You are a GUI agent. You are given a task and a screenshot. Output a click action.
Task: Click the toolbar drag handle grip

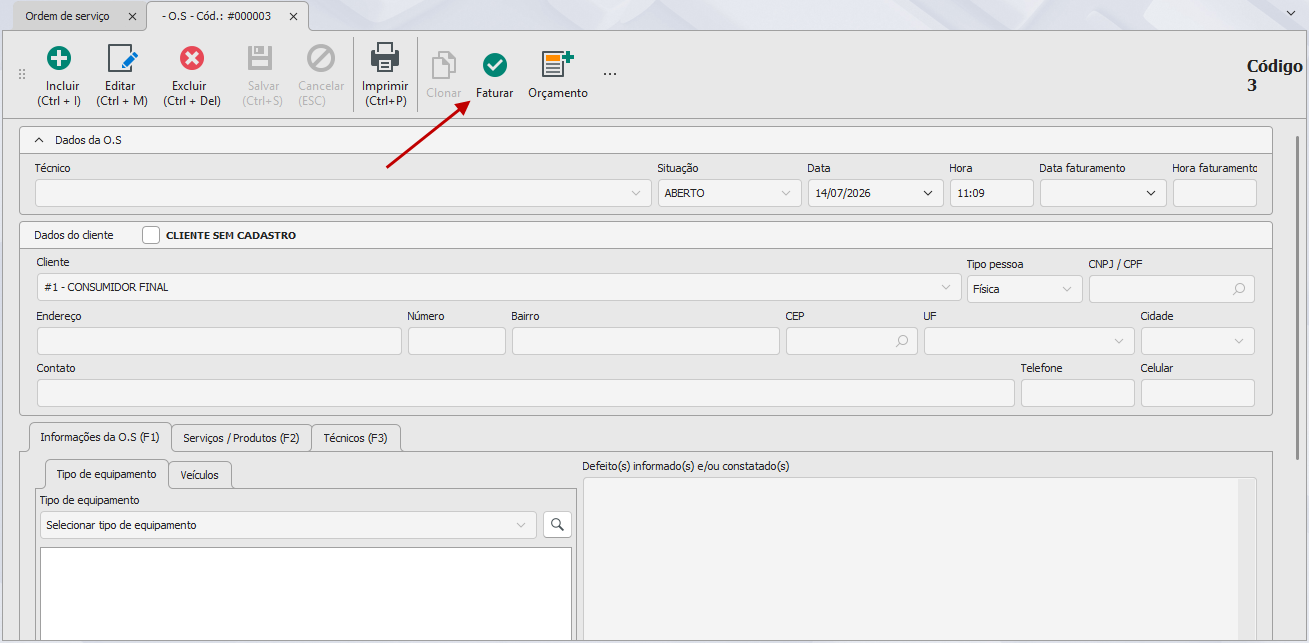(22, 74)
